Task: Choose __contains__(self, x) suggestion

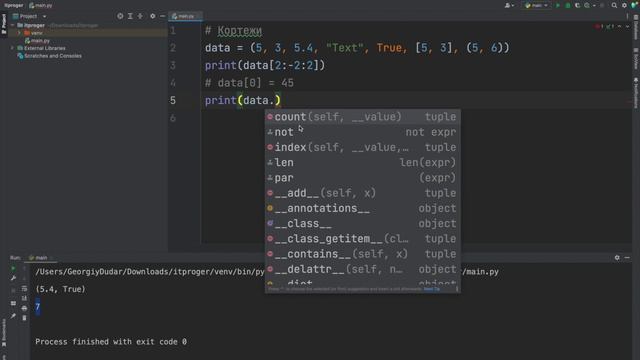Action: (362, 254)
